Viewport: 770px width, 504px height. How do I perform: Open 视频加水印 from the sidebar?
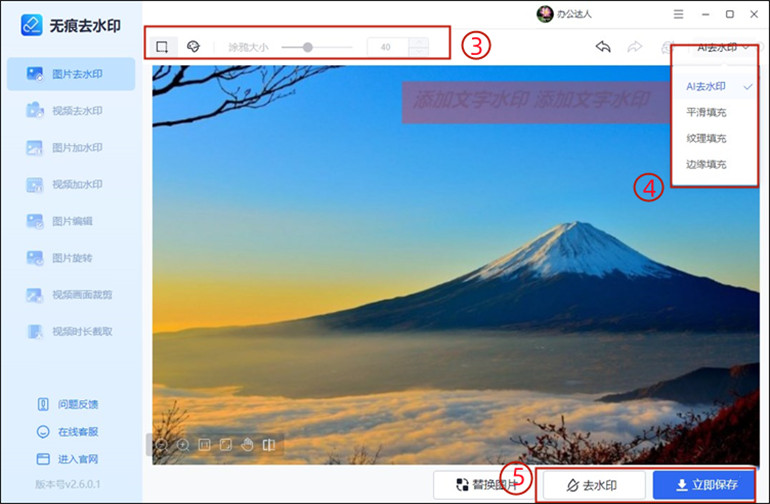[x=71, y=185]
